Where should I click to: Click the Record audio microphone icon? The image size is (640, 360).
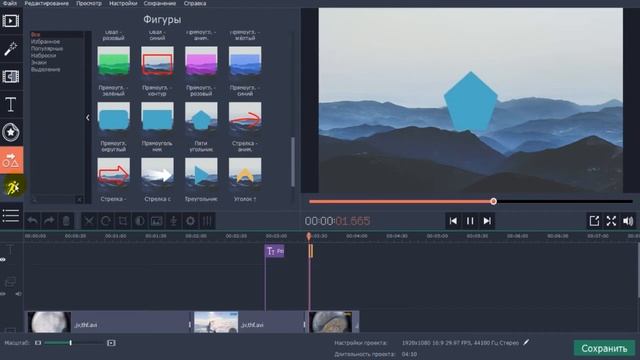[173, 221]
